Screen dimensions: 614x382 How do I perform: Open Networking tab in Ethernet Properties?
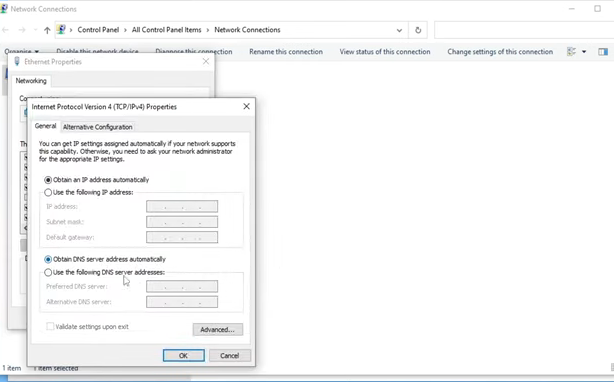31,81
